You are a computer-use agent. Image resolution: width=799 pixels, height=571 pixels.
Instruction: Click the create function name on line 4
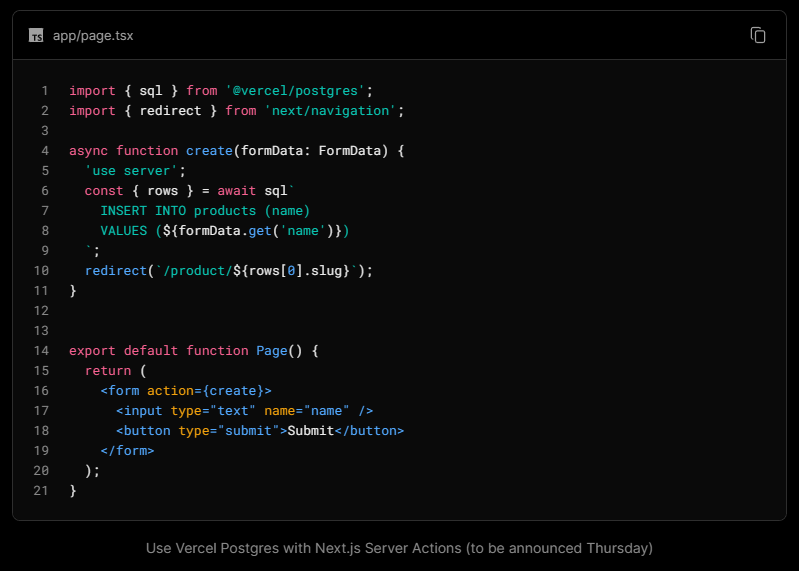point(209,151)
